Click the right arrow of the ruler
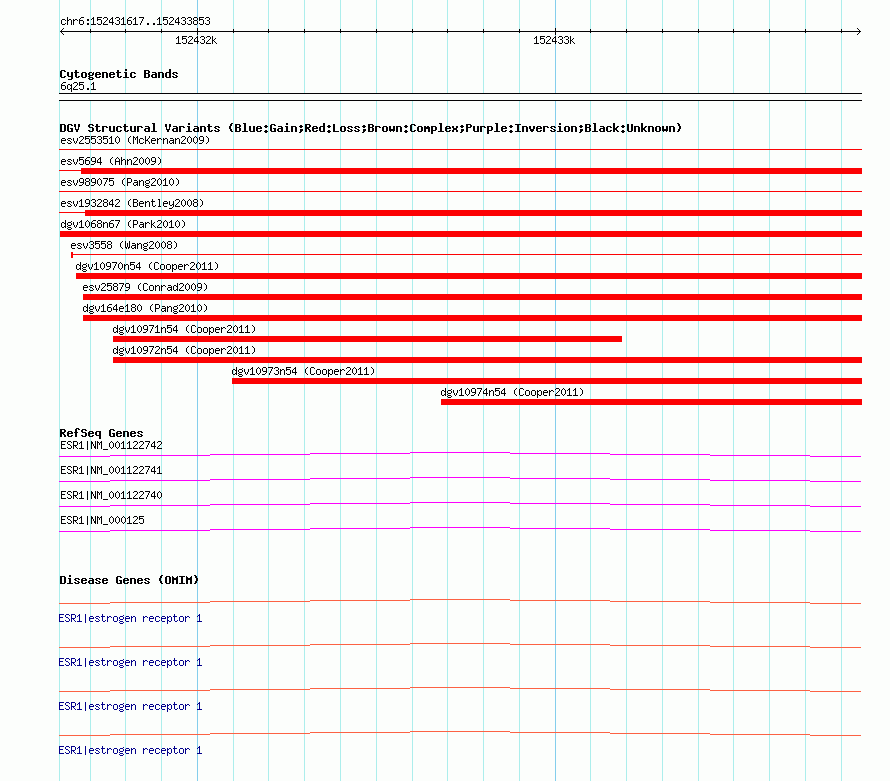Viewport: 890px width, 781px height. click(x=859, y=32)
